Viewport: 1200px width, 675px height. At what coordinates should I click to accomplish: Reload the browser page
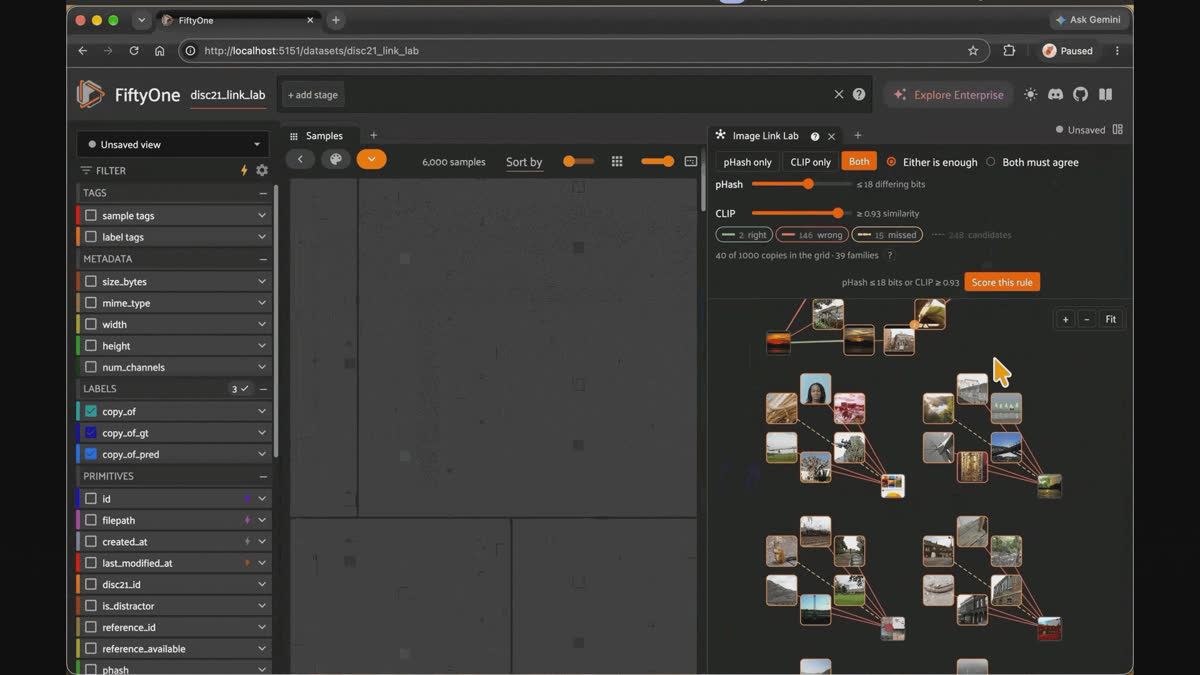[134, 50]
